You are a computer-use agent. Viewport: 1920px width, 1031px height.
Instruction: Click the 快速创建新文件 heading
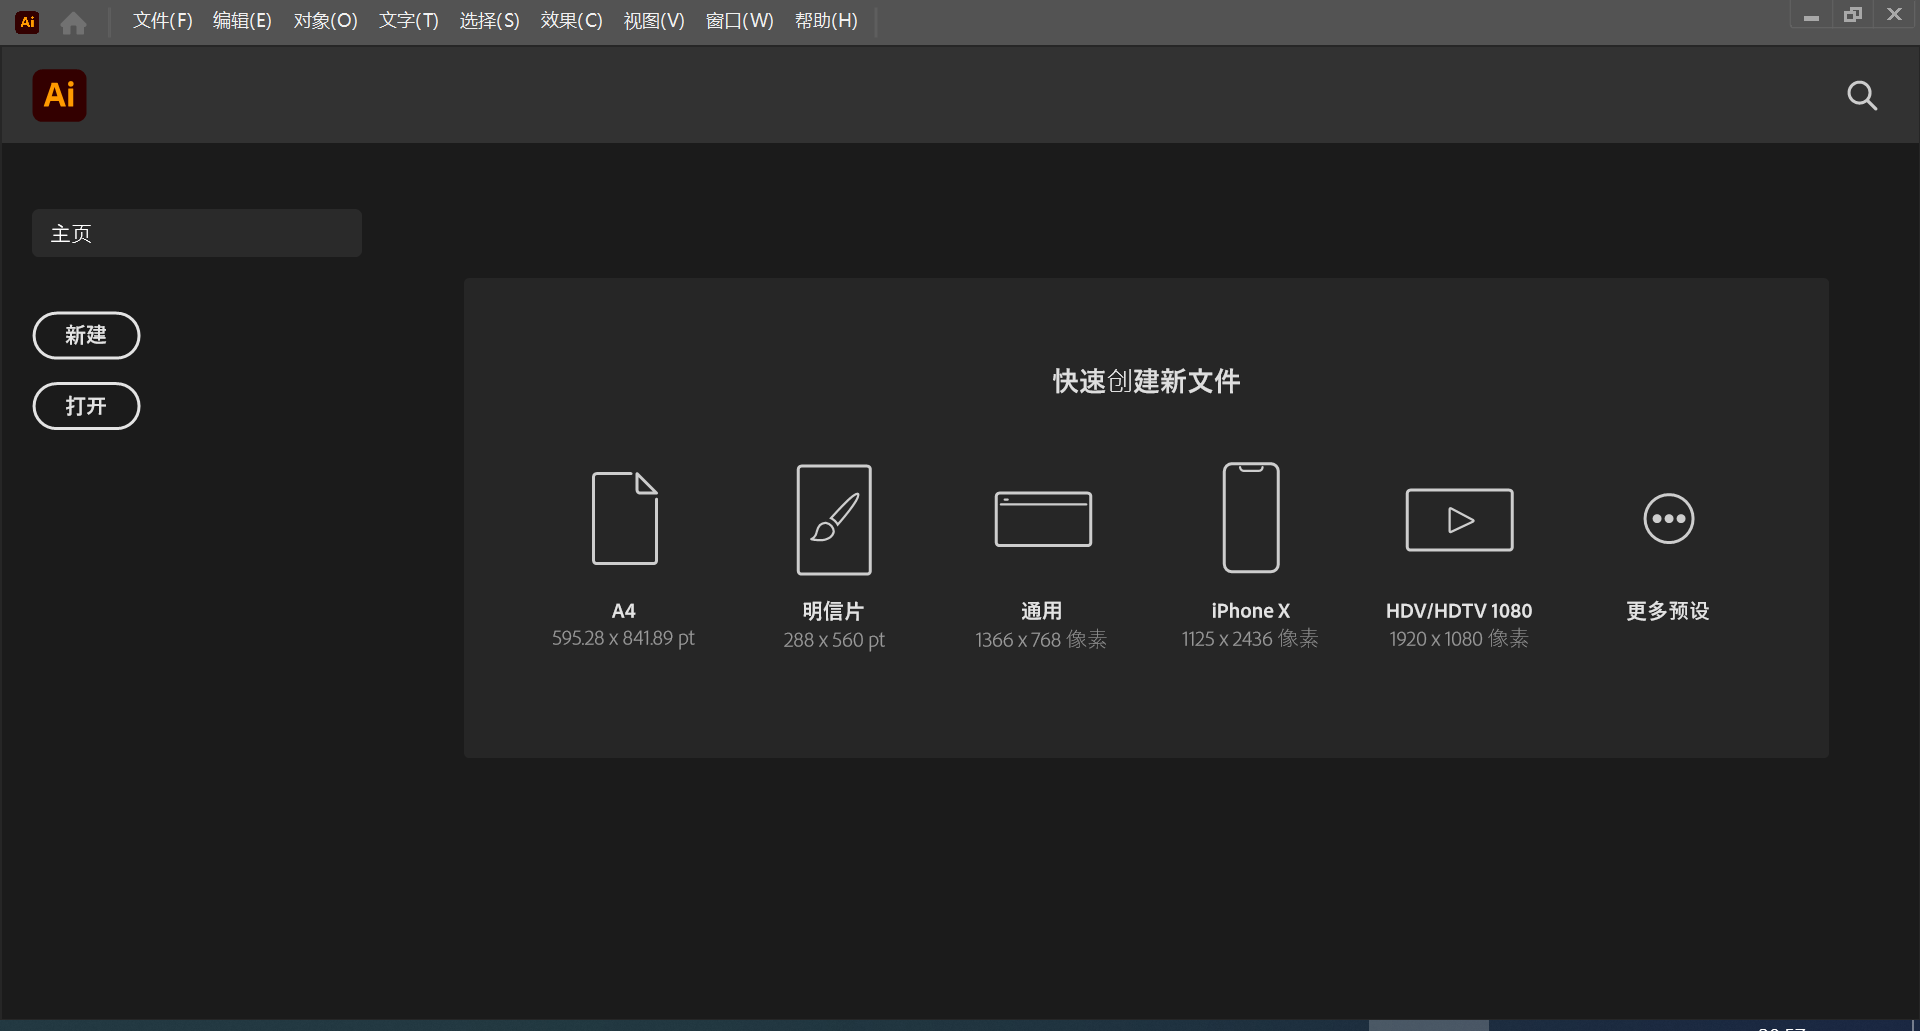point(1146,381)
